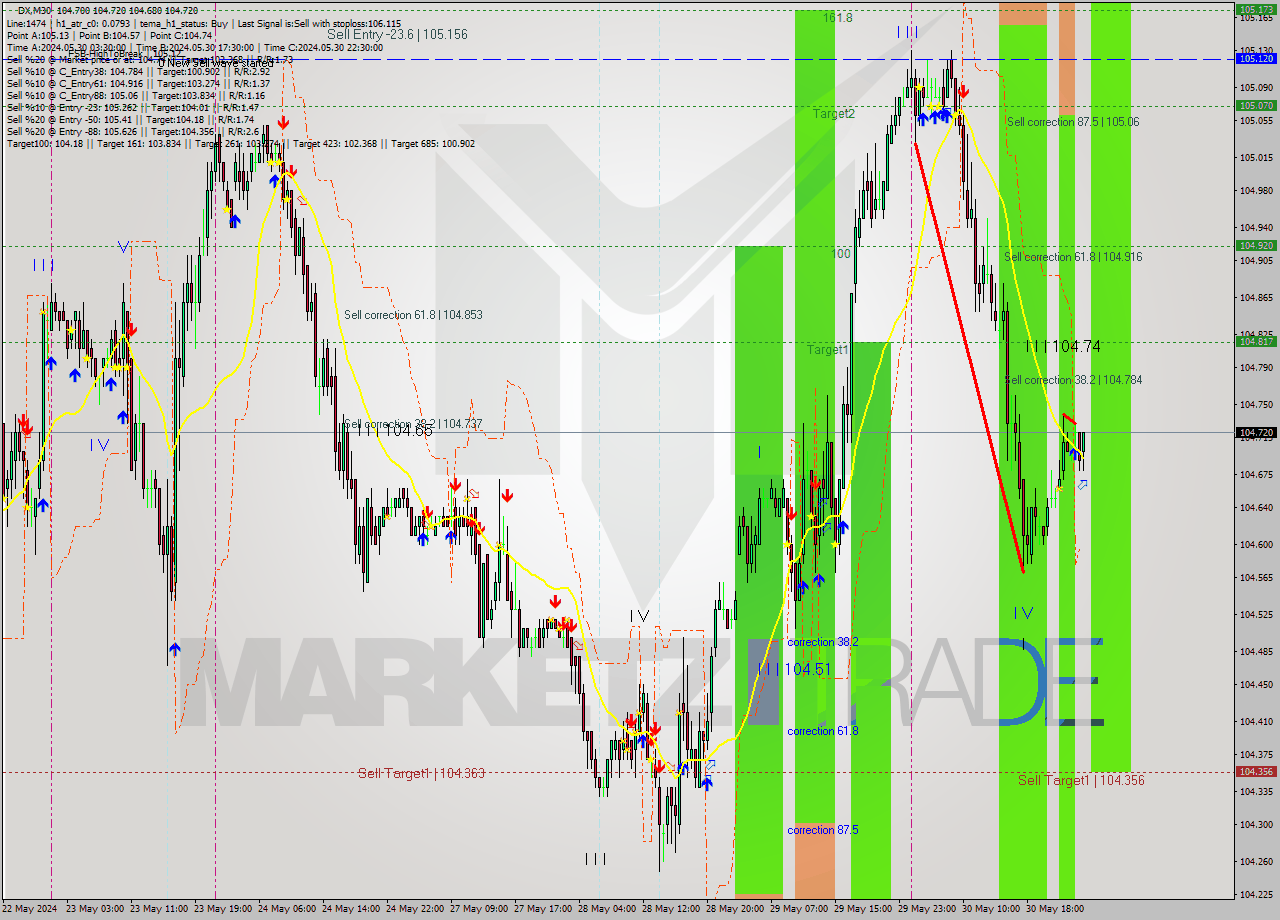
Task: Select '28 May 20:00' on the time axis
Action: (x=735, y=909)
